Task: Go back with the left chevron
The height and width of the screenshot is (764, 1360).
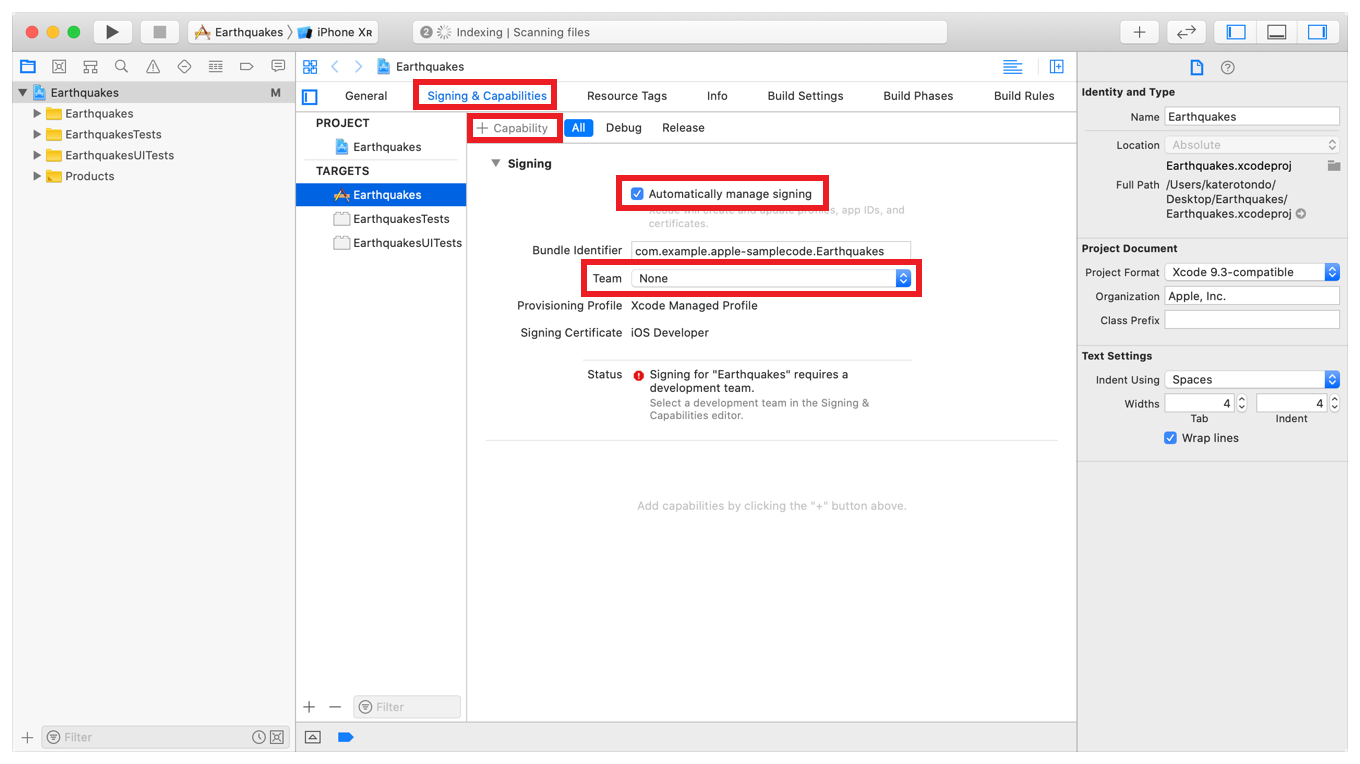Action: (335, 67)
